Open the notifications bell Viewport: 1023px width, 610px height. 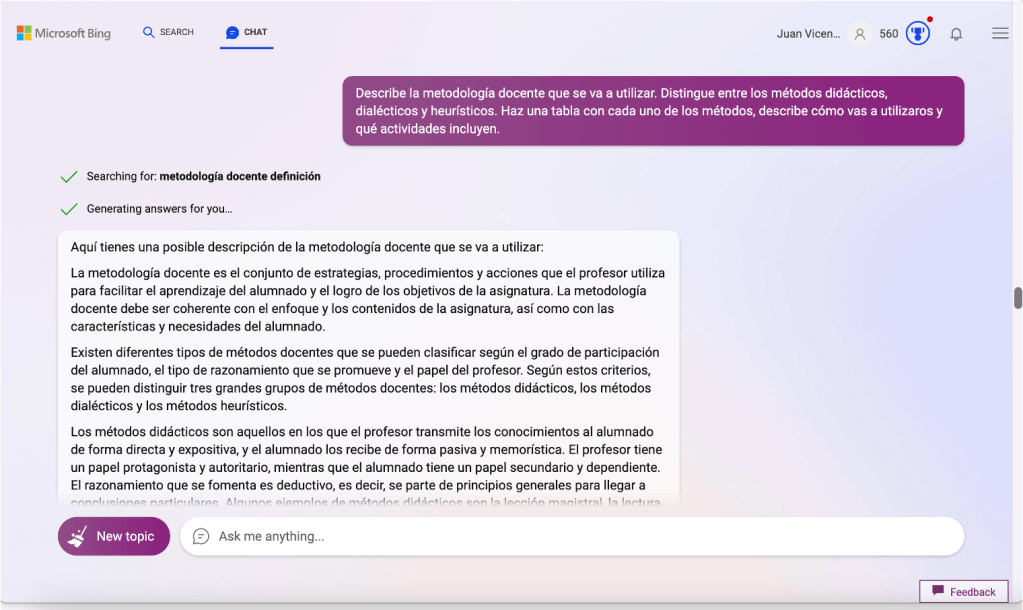[956, 34]
